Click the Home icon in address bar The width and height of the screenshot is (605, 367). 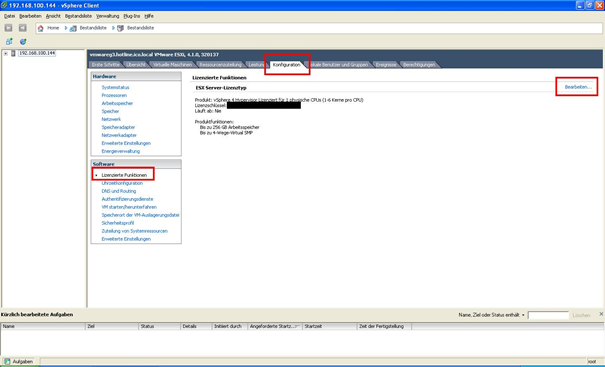click(x=41, y=28)
